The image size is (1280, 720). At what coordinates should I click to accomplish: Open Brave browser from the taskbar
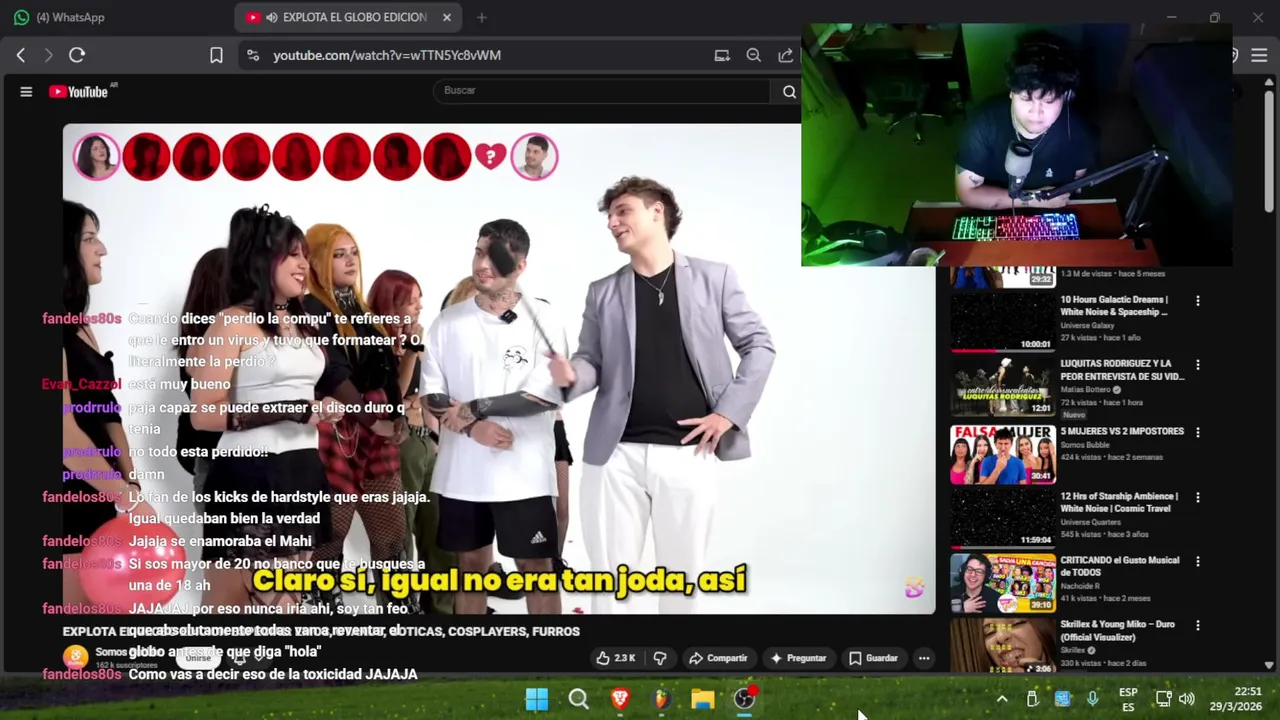(620, 699)
